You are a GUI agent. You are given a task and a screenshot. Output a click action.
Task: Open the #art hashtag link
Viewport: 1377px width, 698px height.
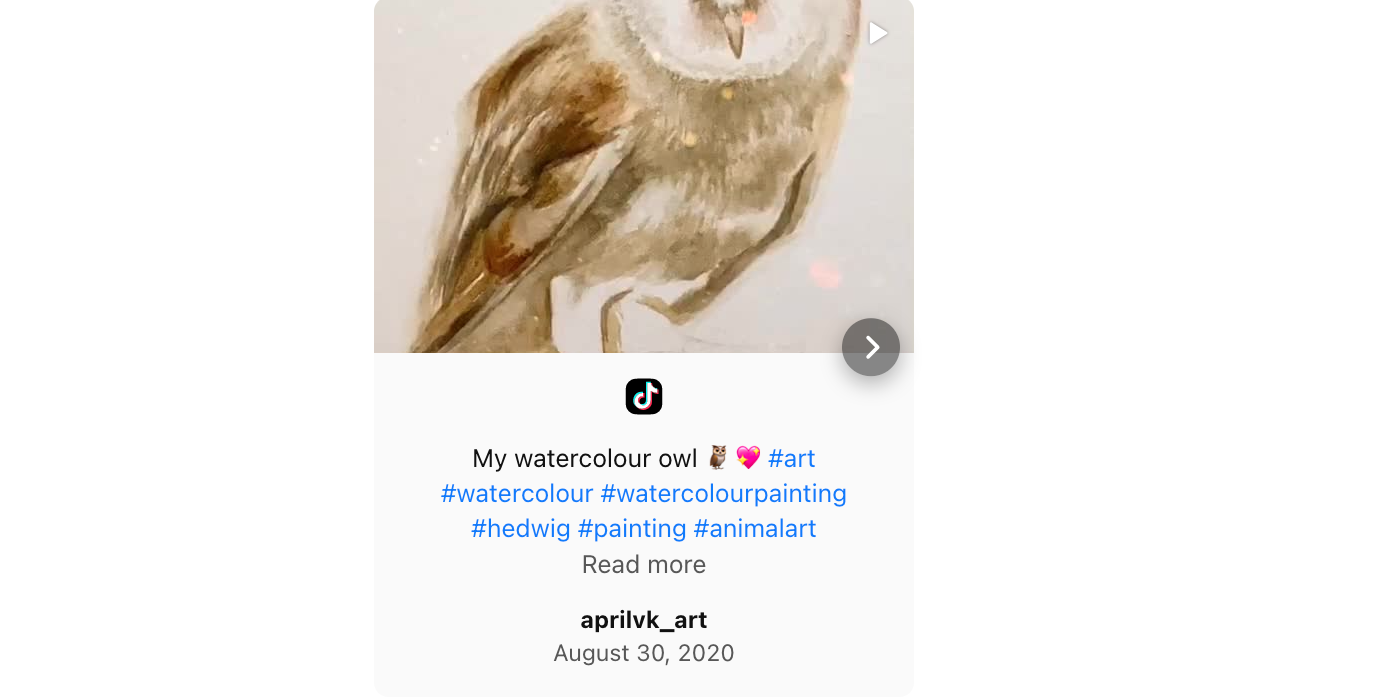[792, 459]
